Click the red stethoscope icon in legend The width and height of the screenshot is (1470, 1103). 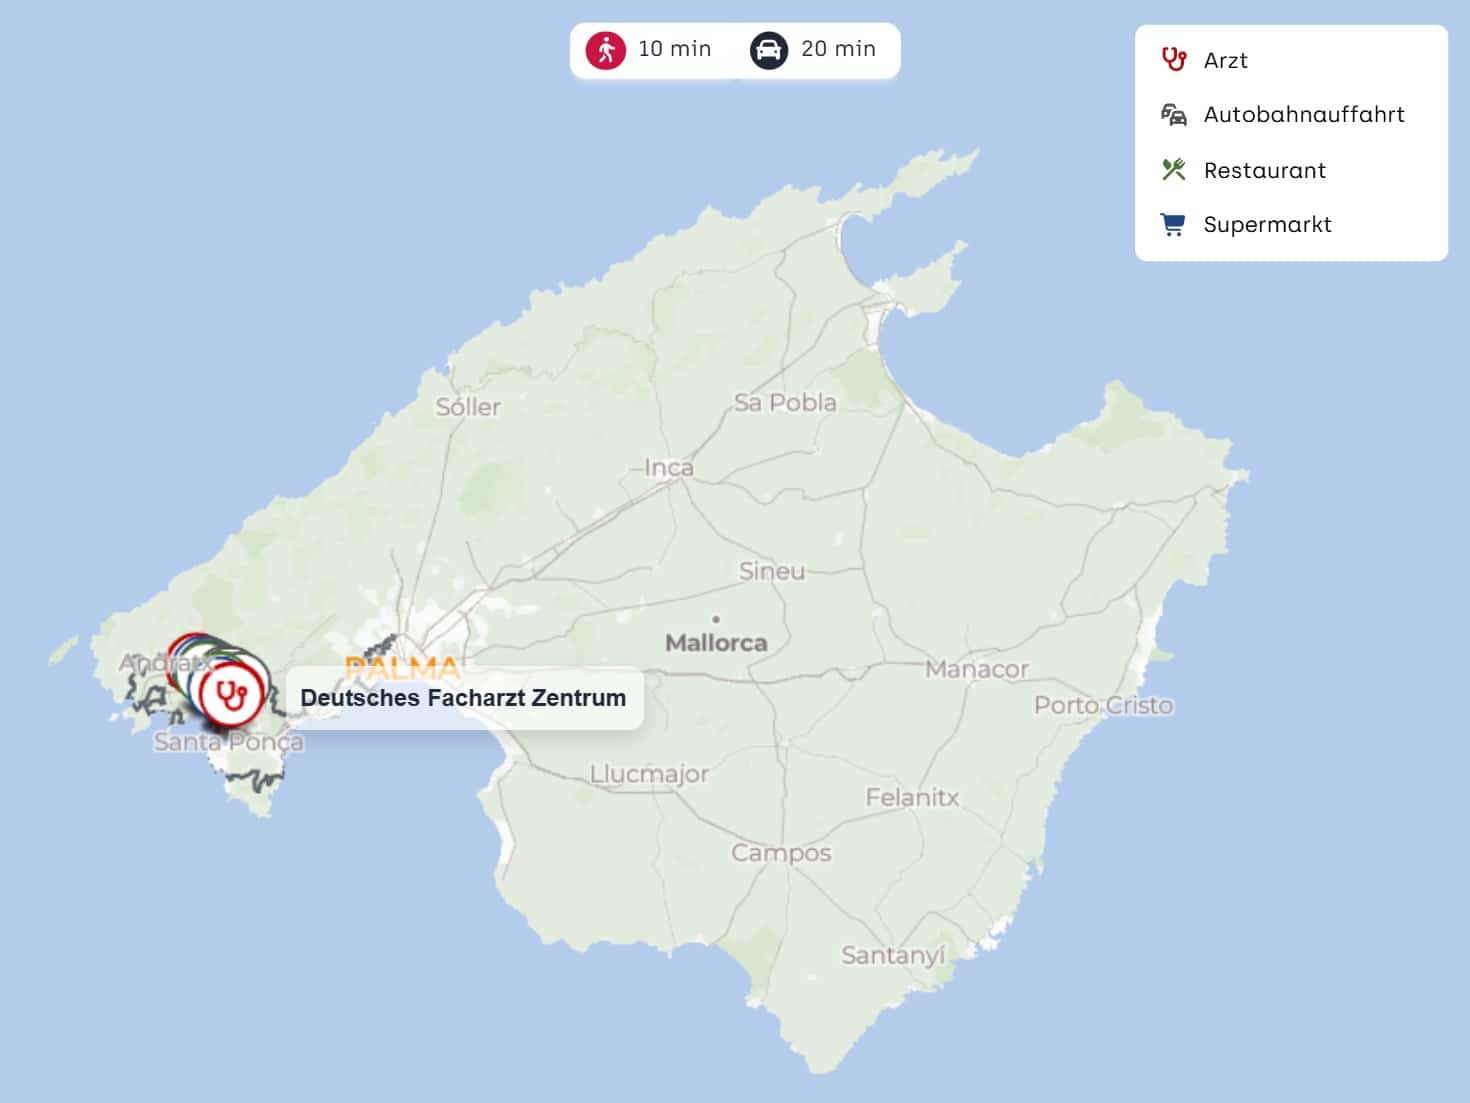tap(1173, 60)
